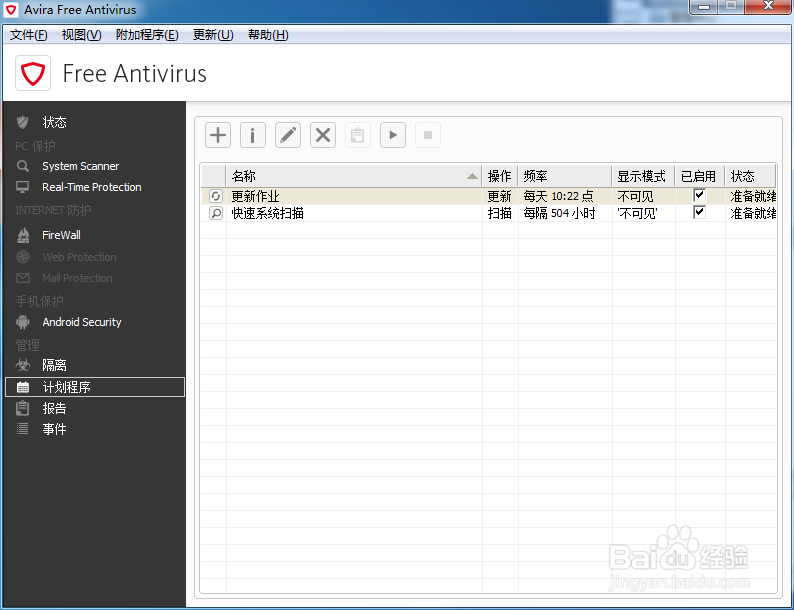Open the 报告 reports page
794x610 pixels.
[x=54, y=408]
